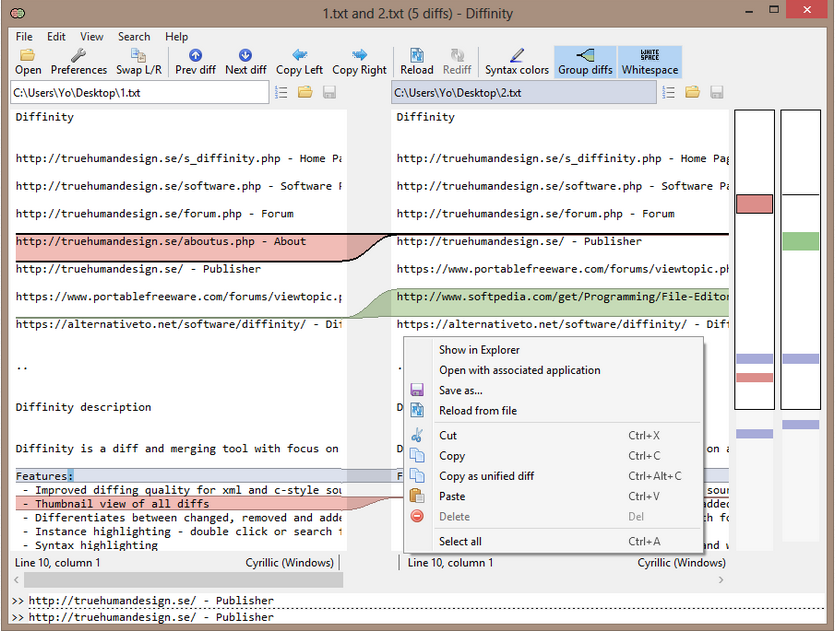Toggle Syntax colors
The image size is (835, 631).
(517, 62)
